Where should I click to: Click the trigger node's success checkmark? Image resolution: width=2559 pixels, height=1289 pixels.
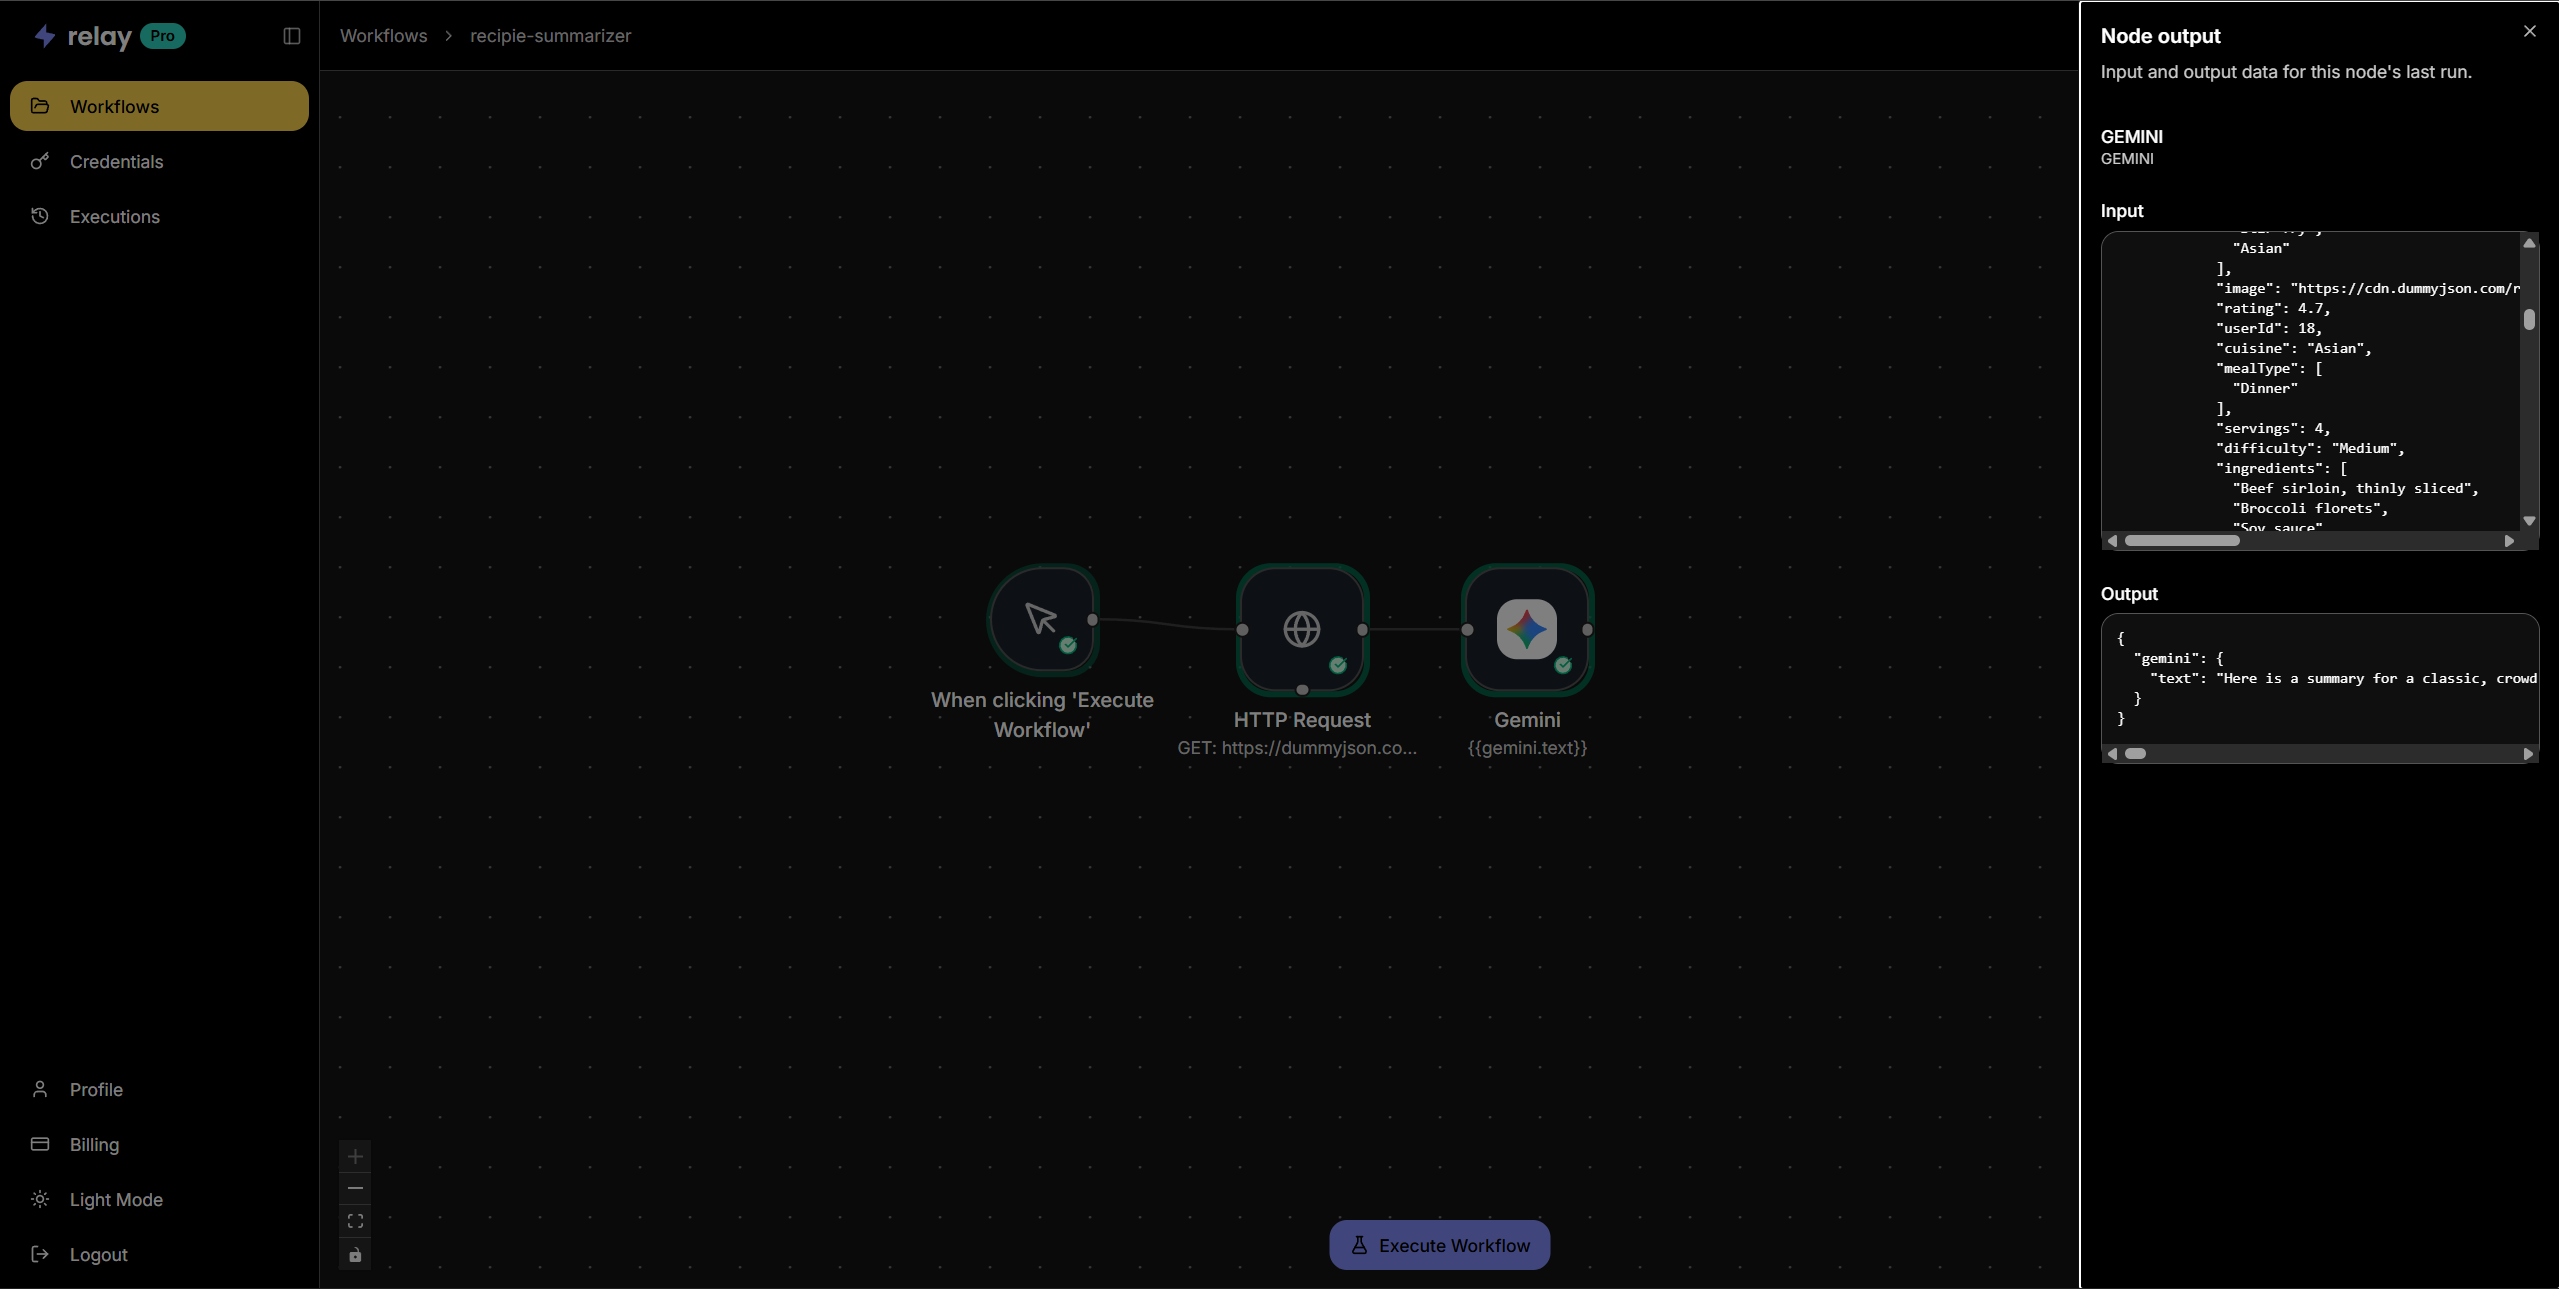click(x=1068, y=645)
